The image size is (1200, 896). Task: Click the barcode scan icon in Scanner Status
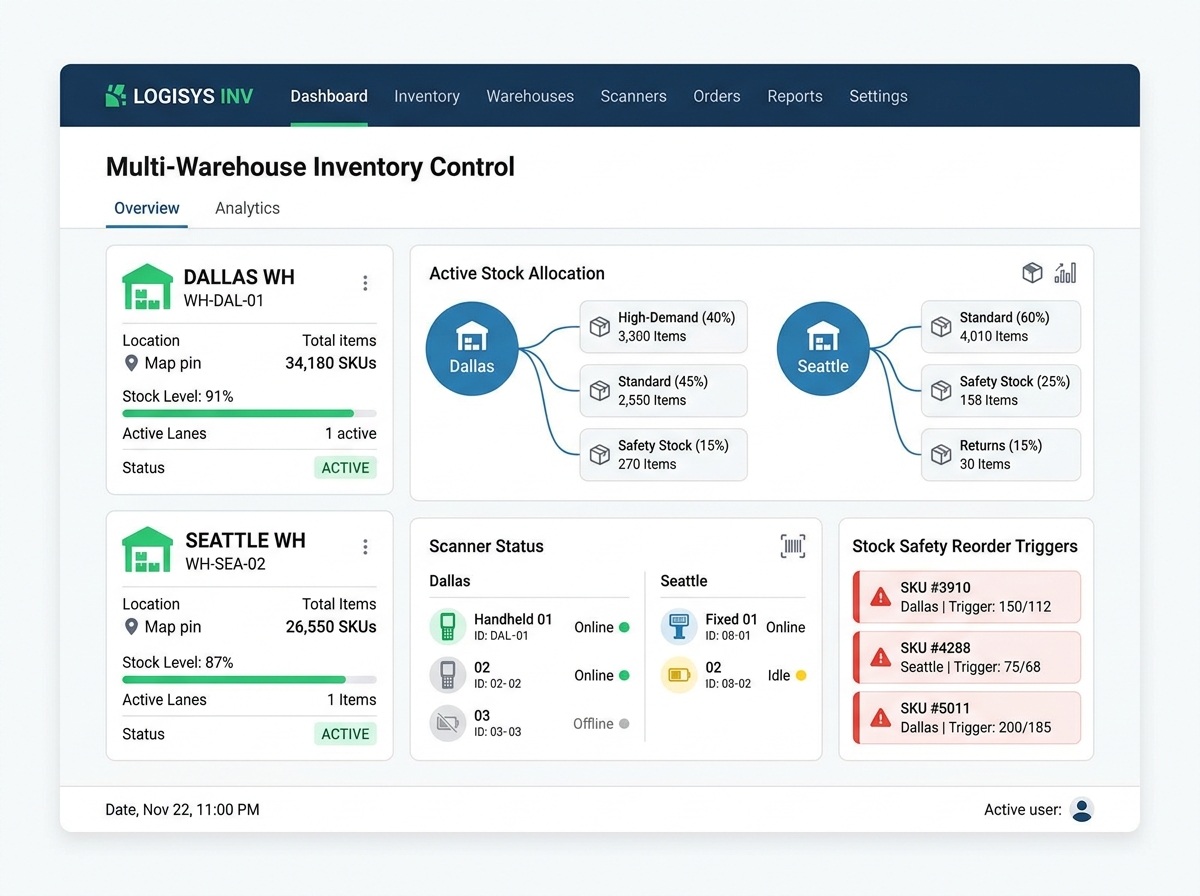pos(793,546)
